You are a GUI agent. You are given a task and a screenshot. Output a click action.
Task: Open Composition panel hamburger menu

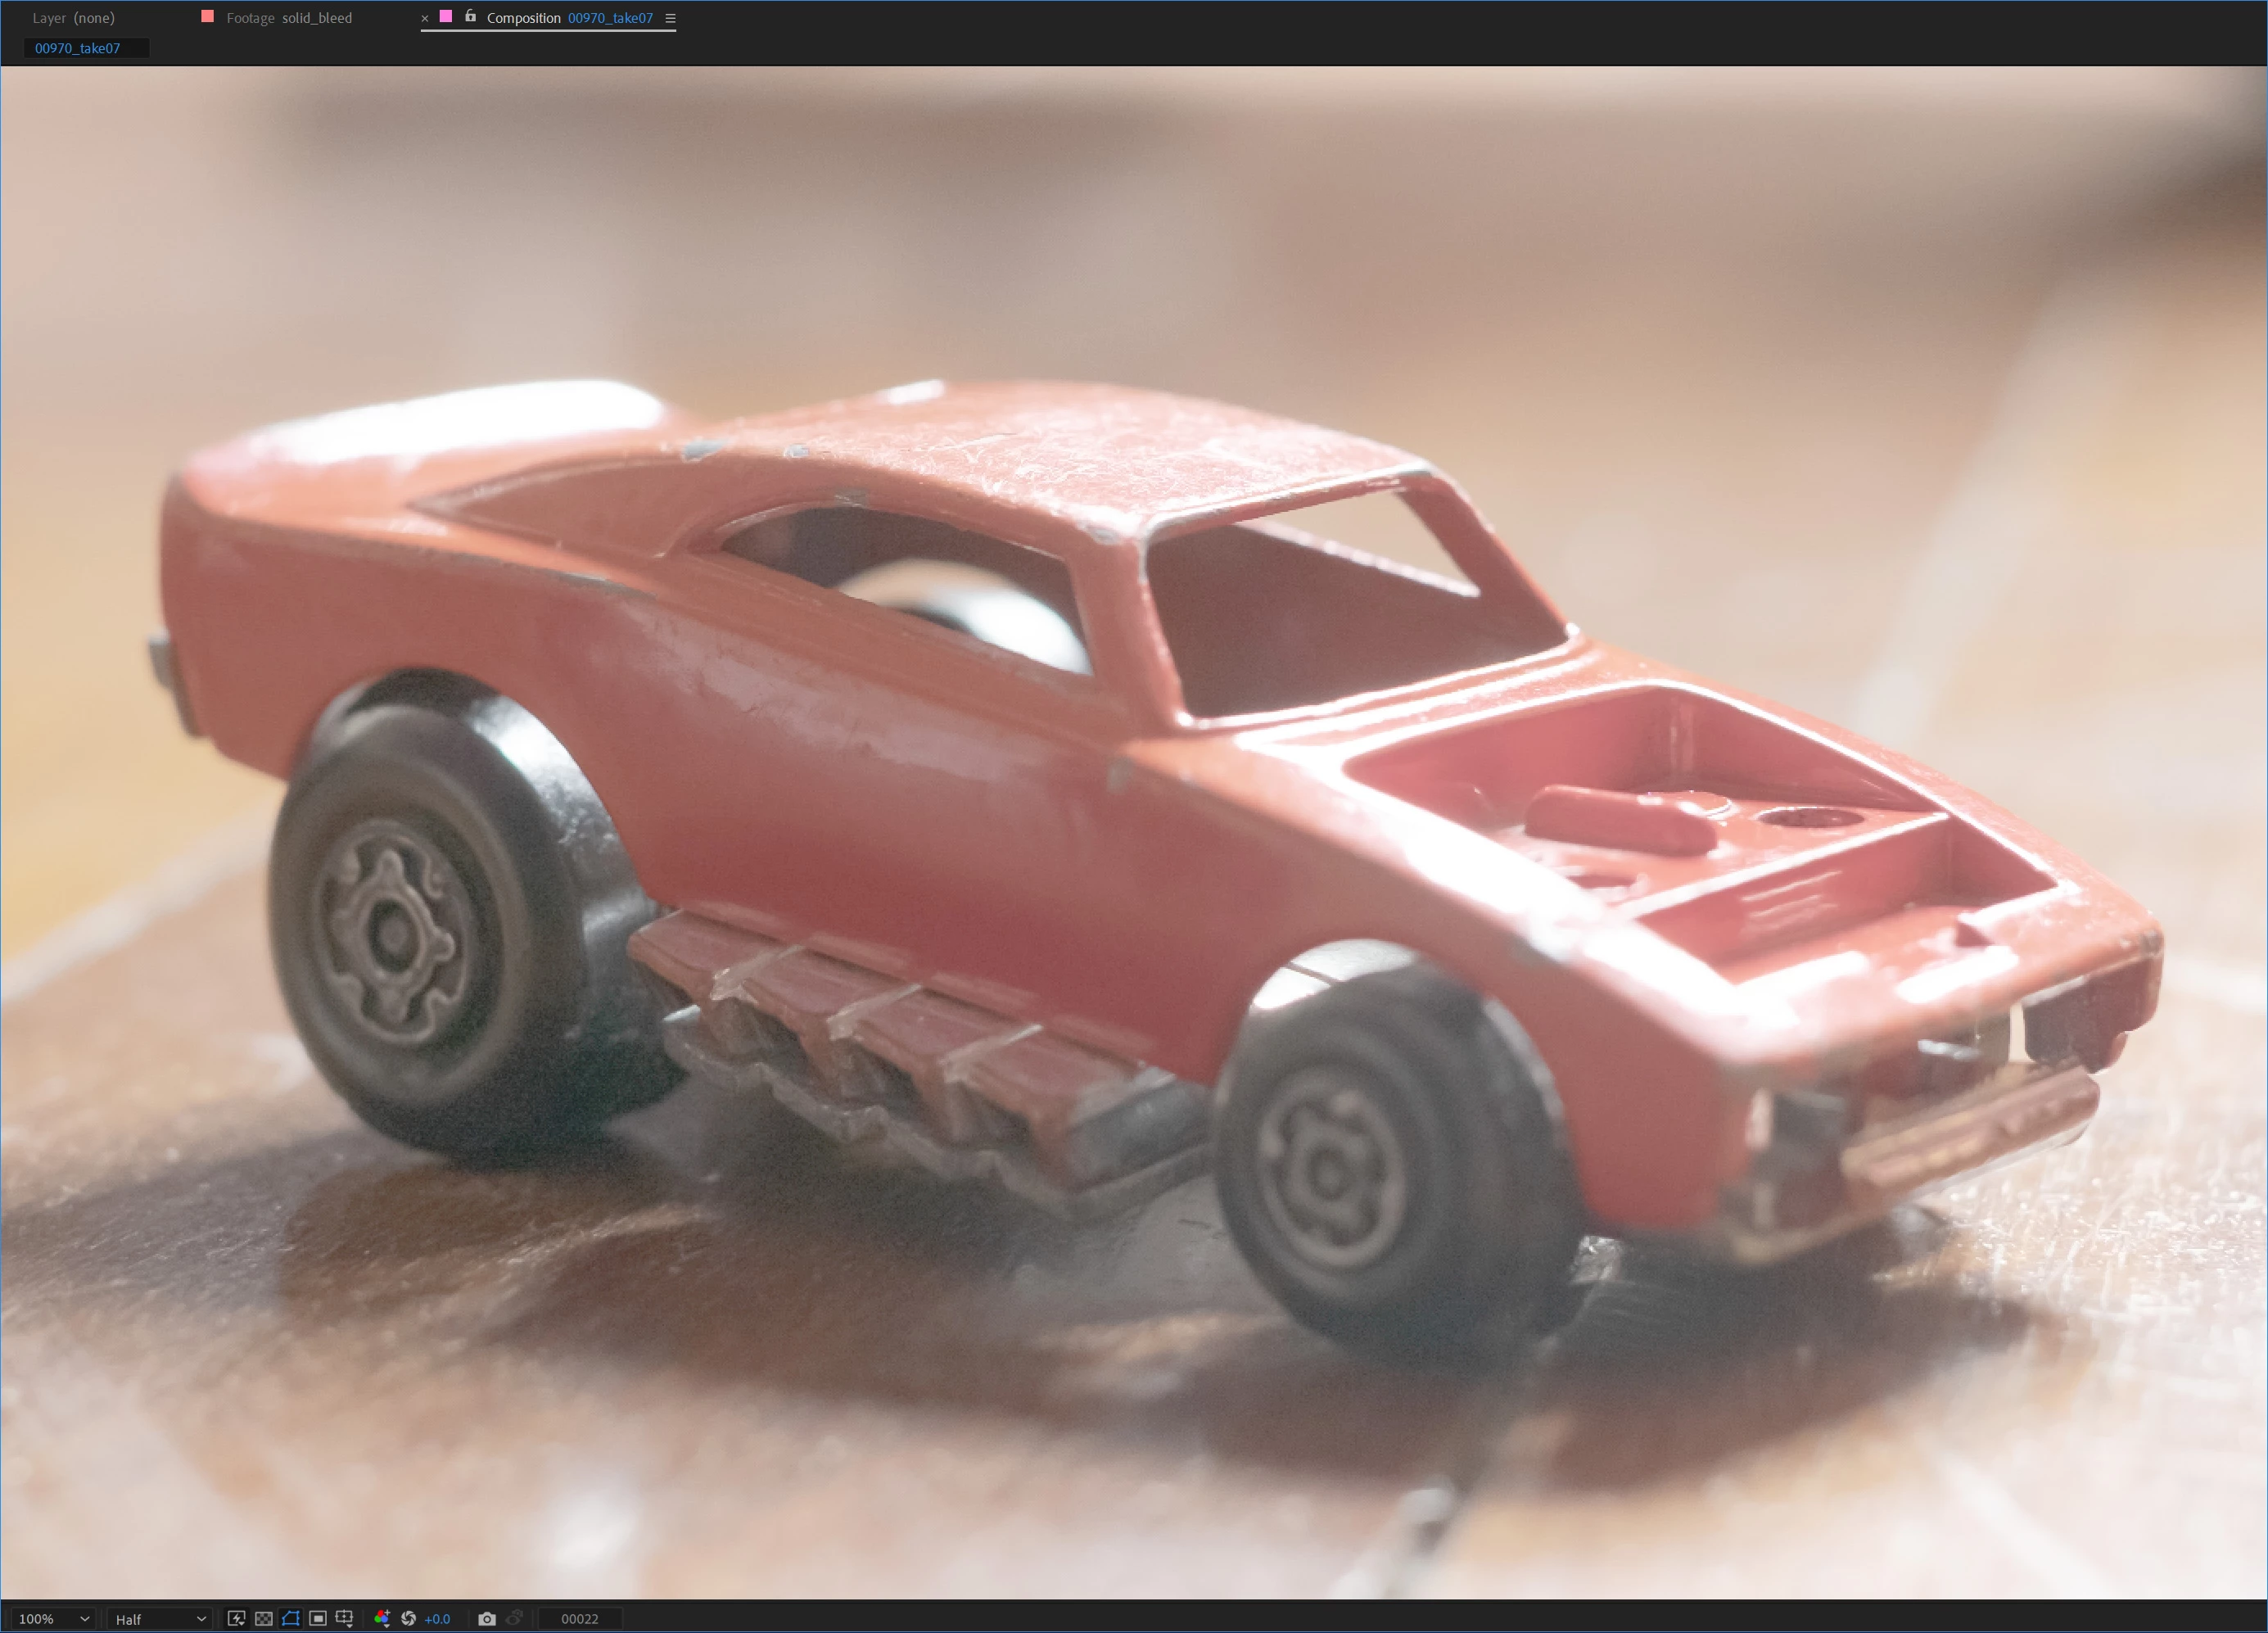click(670, 18)
